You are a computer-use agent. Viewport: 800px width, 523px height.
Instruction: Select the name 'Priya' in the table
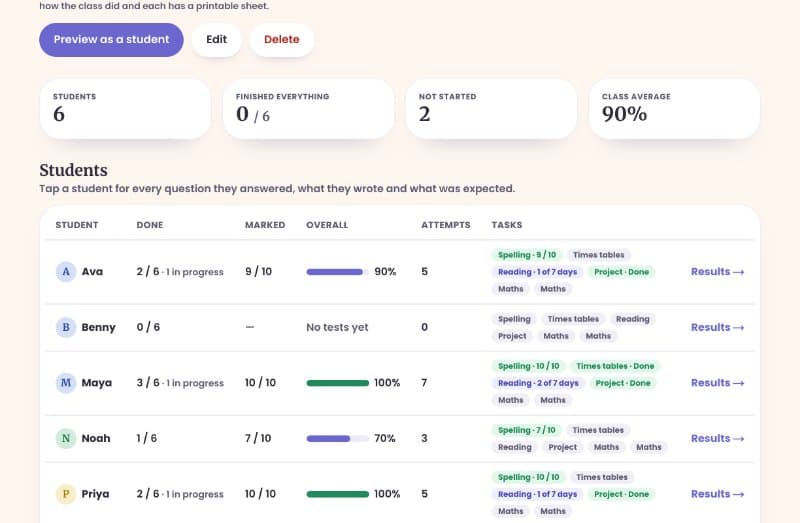coord(95,494)
